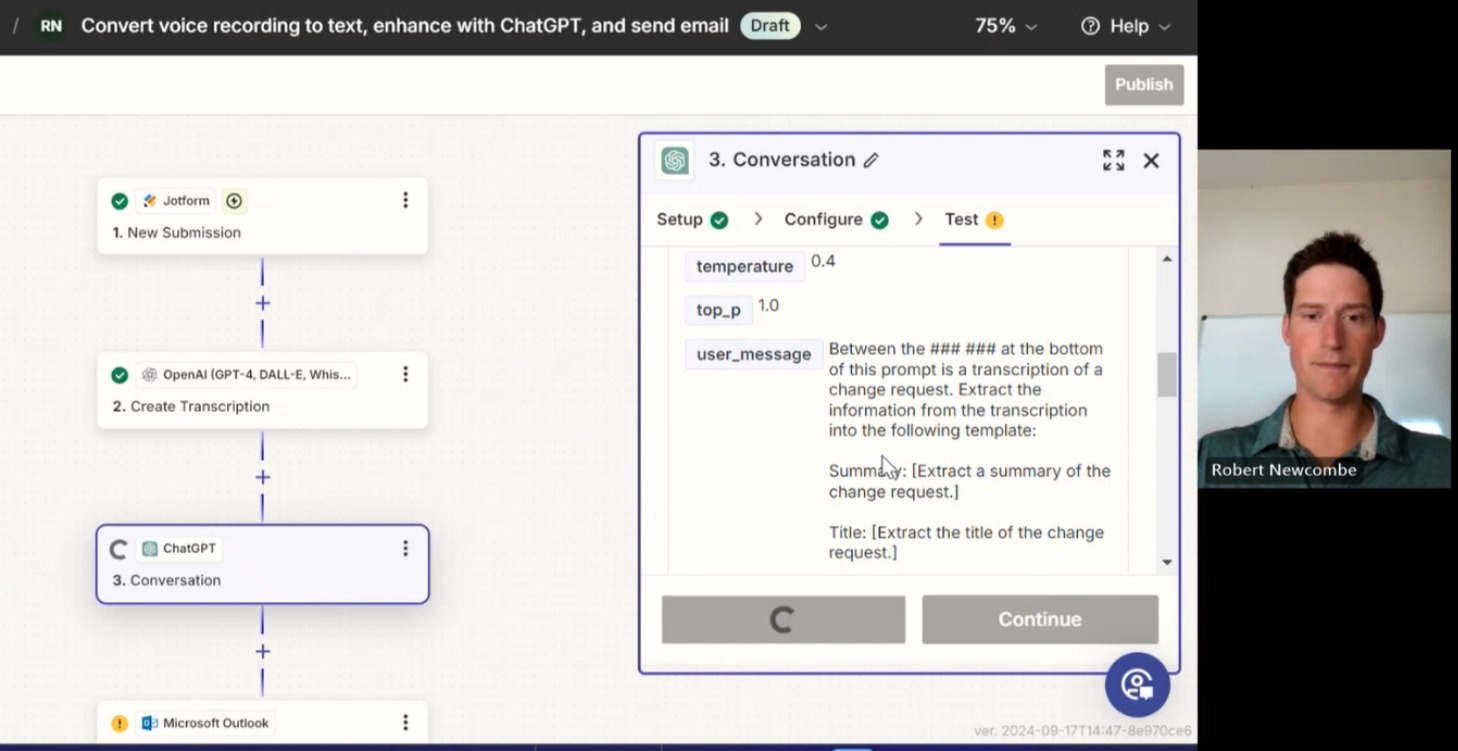Viewport: 1458px width, 751px height.
Task: Select the Create Transcription step
Action: tap(262, 390)
